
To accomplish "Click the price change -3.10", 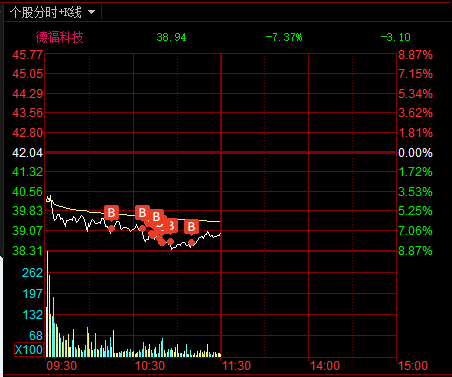I will tap(396, 37).
